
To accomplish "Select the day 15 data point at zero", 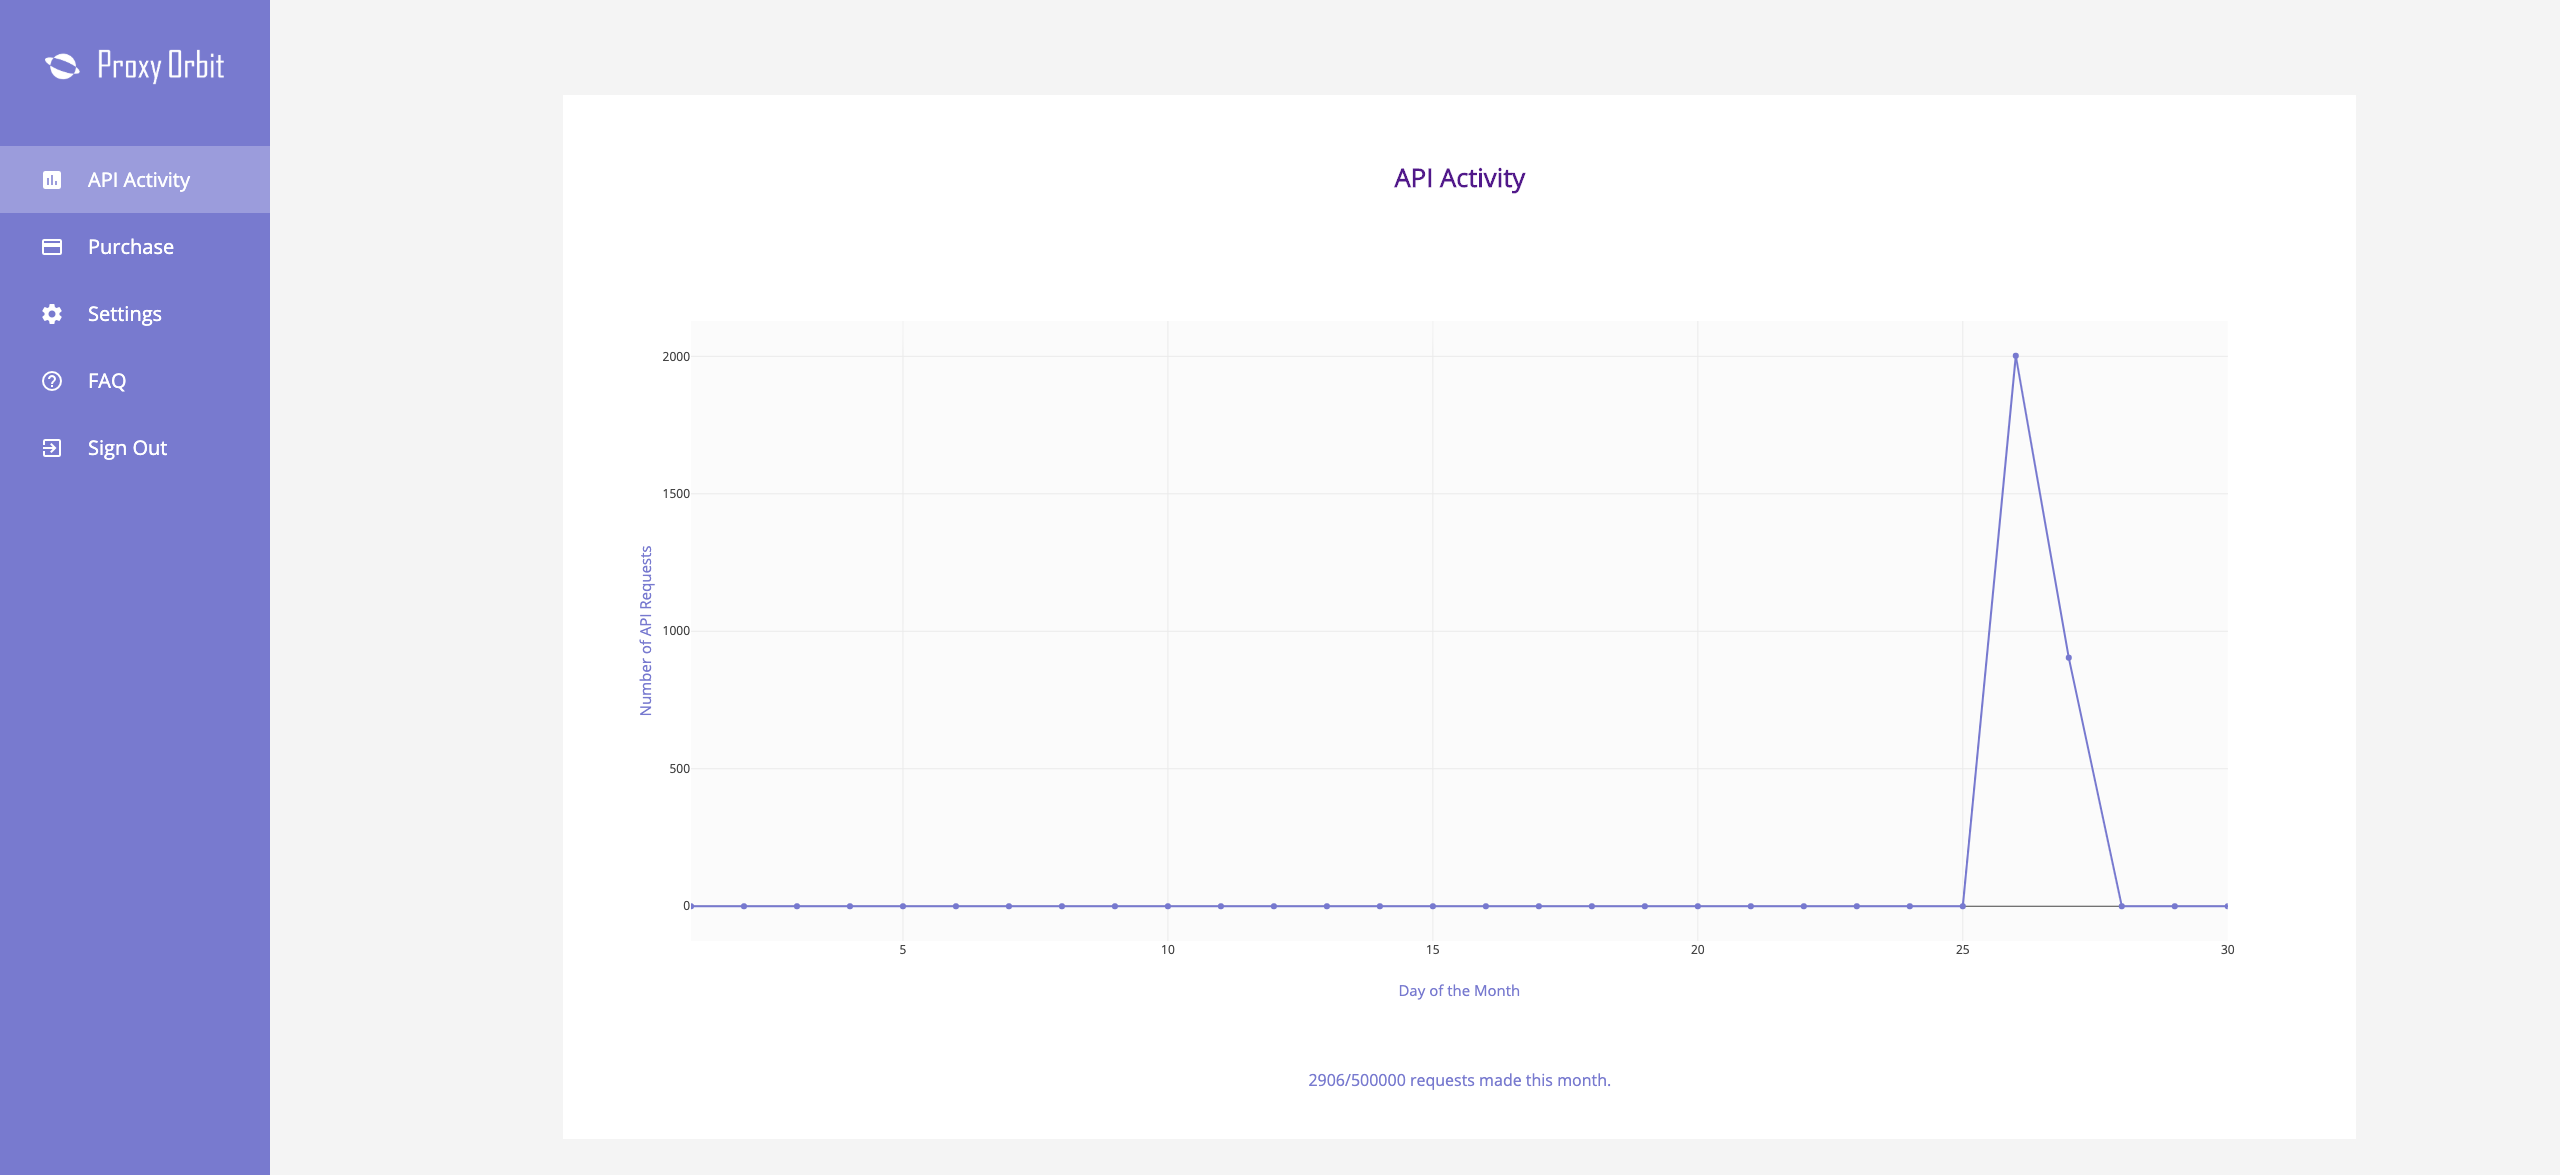I will coord(1433,906).
